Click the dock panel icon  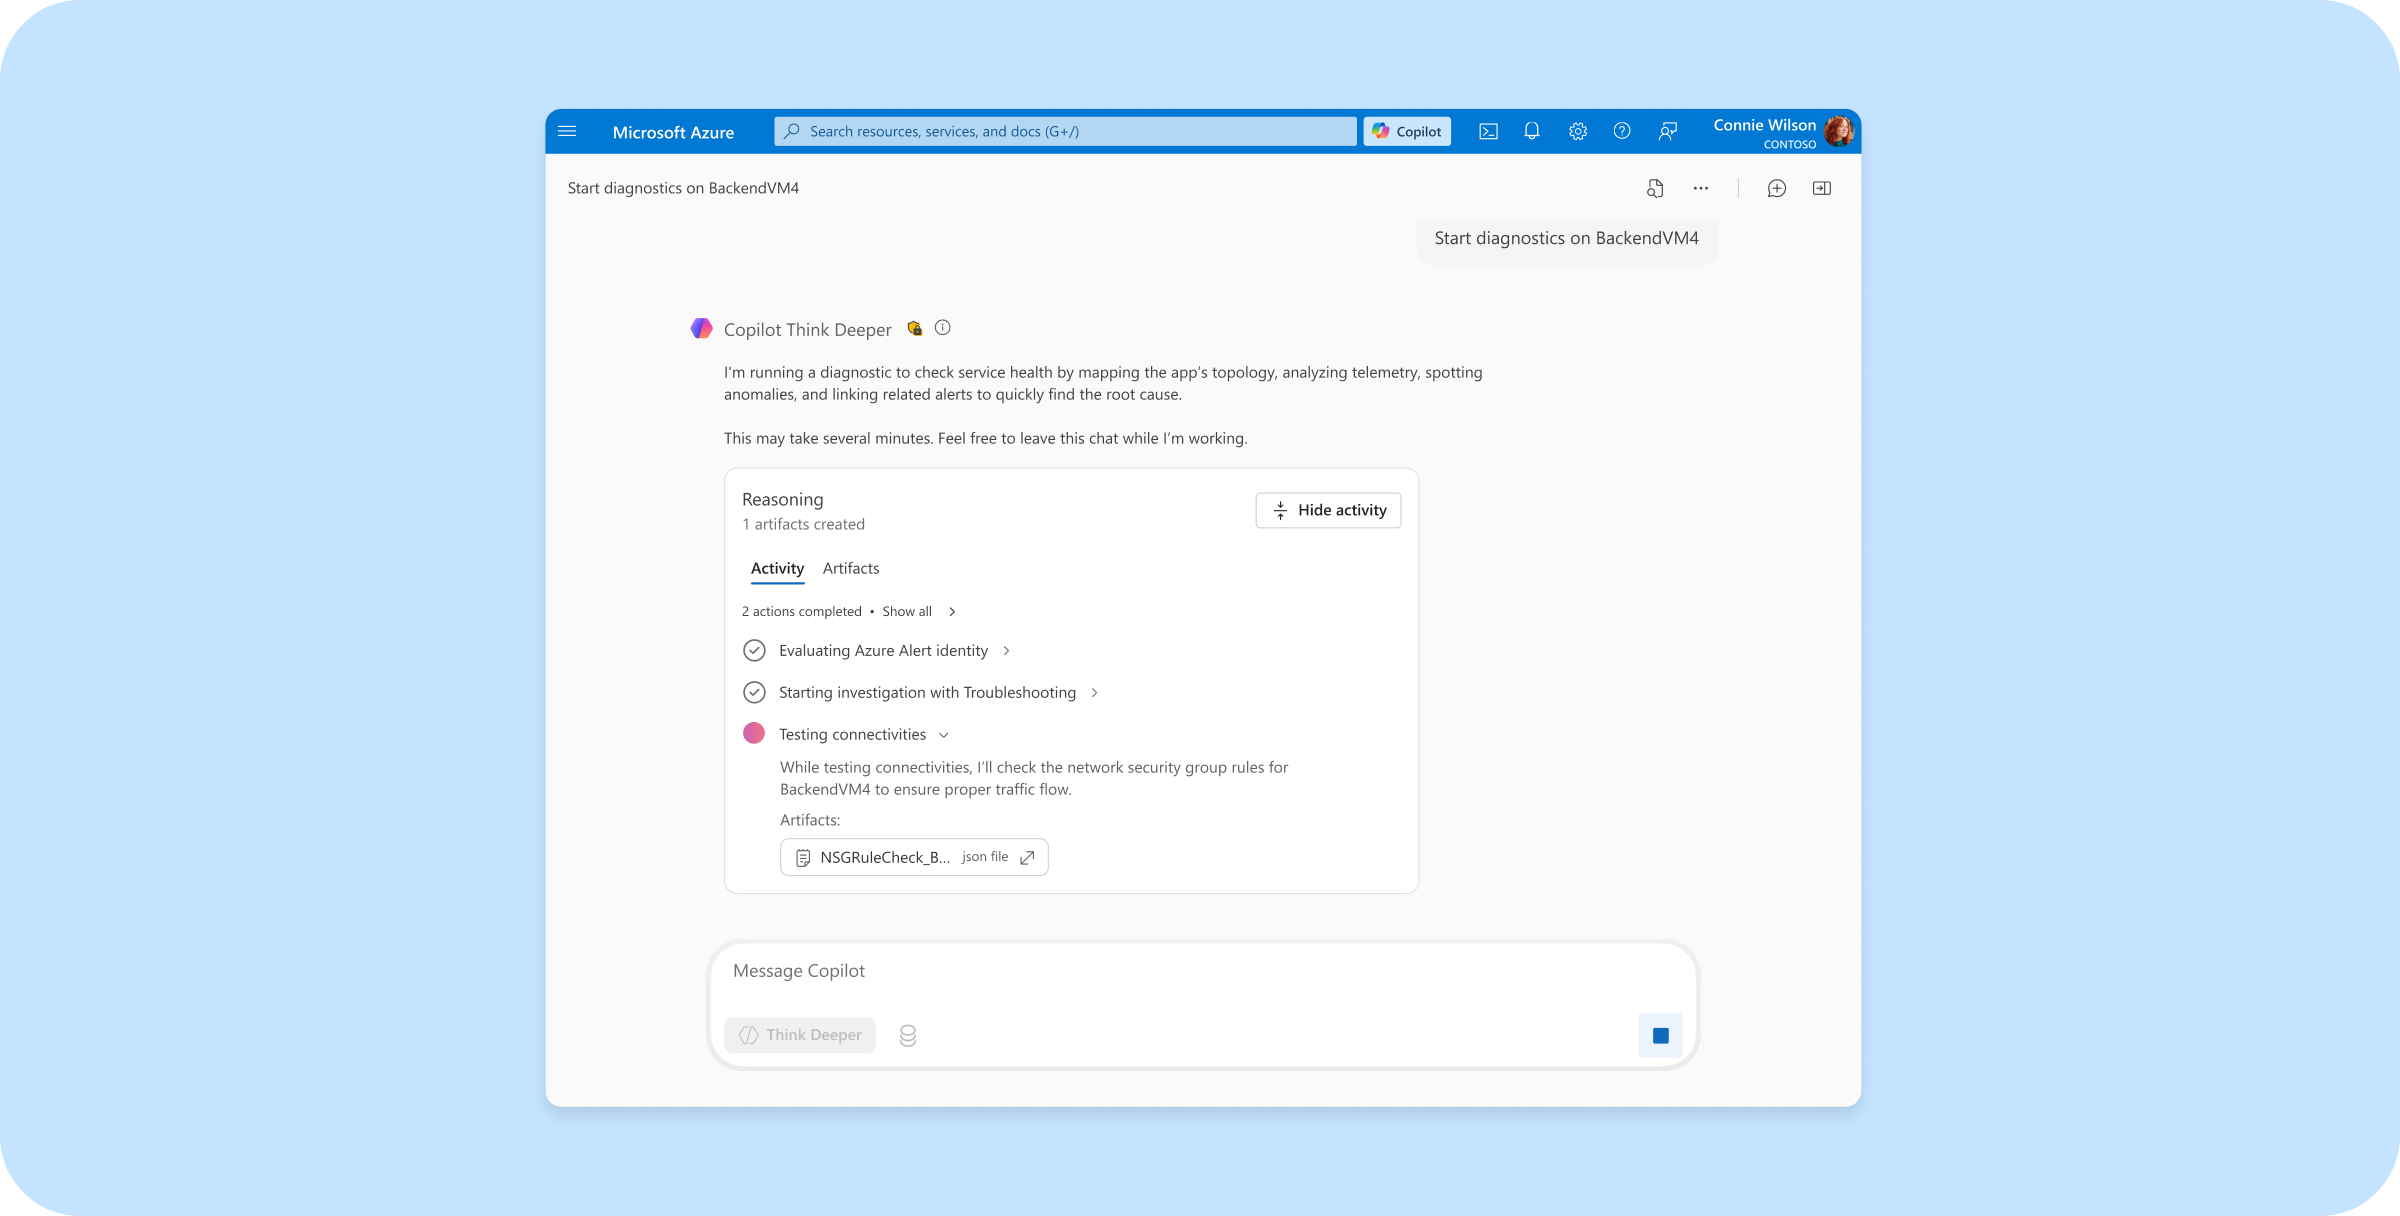click(1822, 188)
